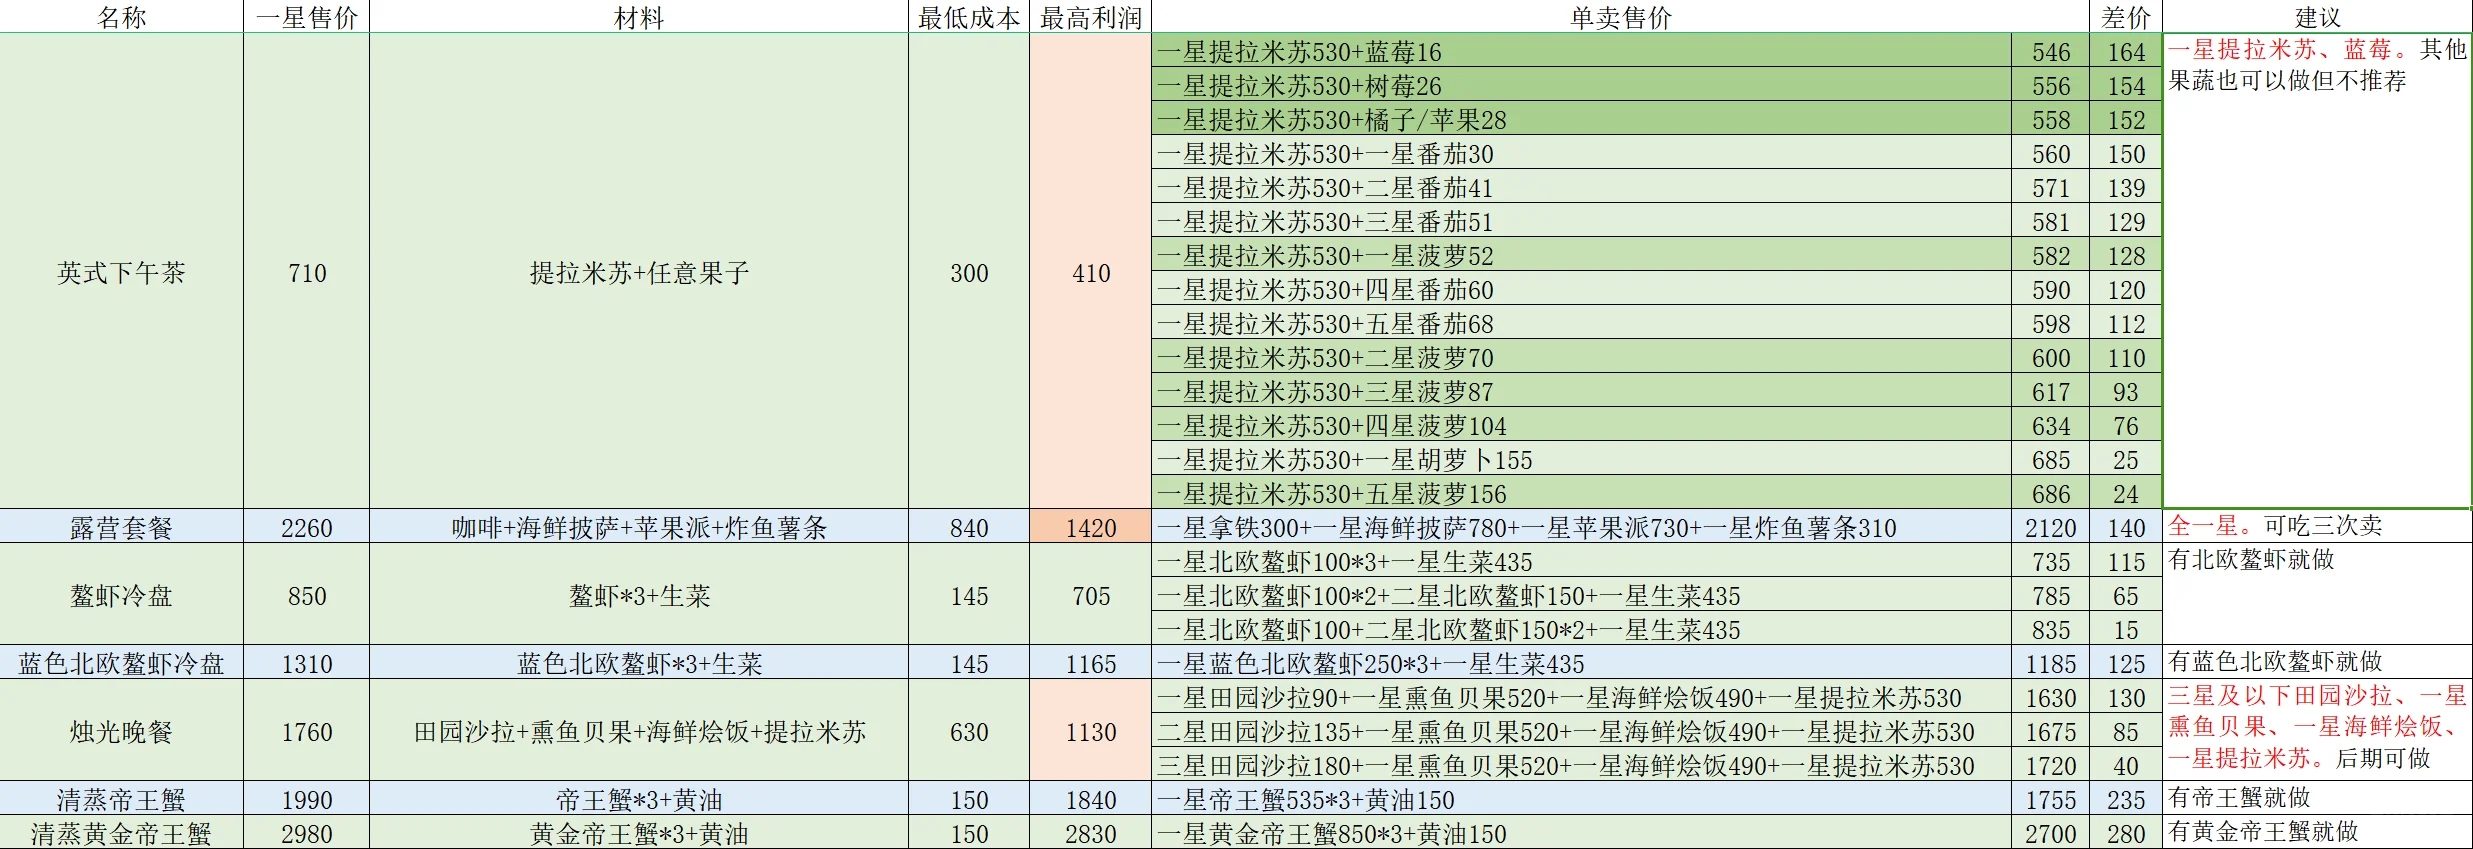Select the 名称 header cell

[x=121, y=17]
